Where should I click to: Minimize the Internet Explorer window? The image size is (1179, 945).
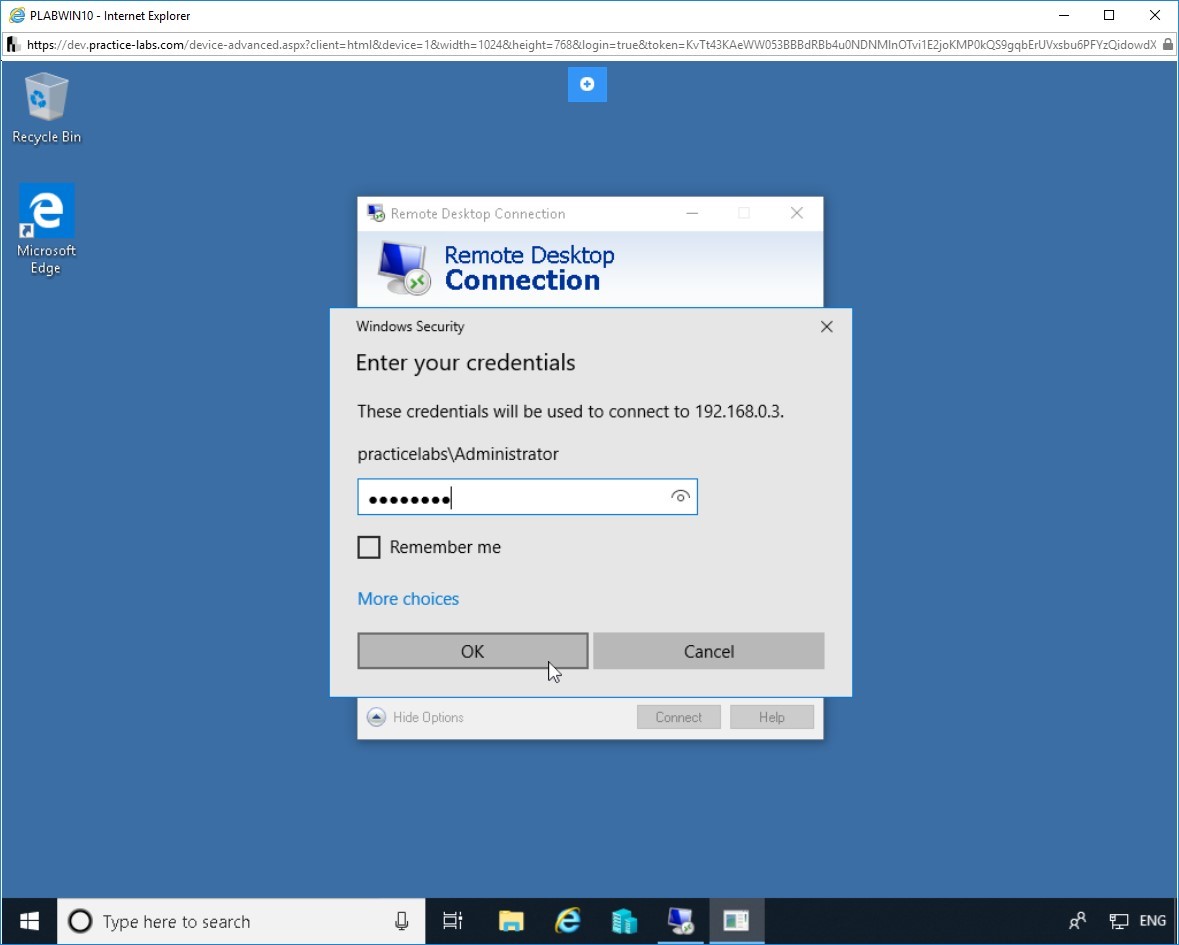pyautogui.click(x=1063, y=15)
